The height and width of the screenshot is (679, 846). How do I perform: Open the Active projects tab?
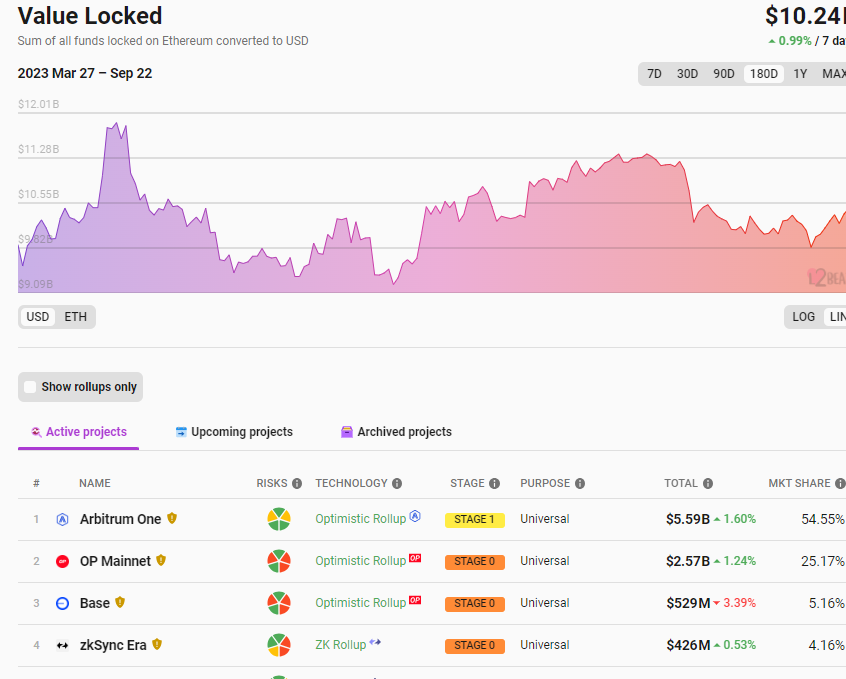(x=79, y=432)
